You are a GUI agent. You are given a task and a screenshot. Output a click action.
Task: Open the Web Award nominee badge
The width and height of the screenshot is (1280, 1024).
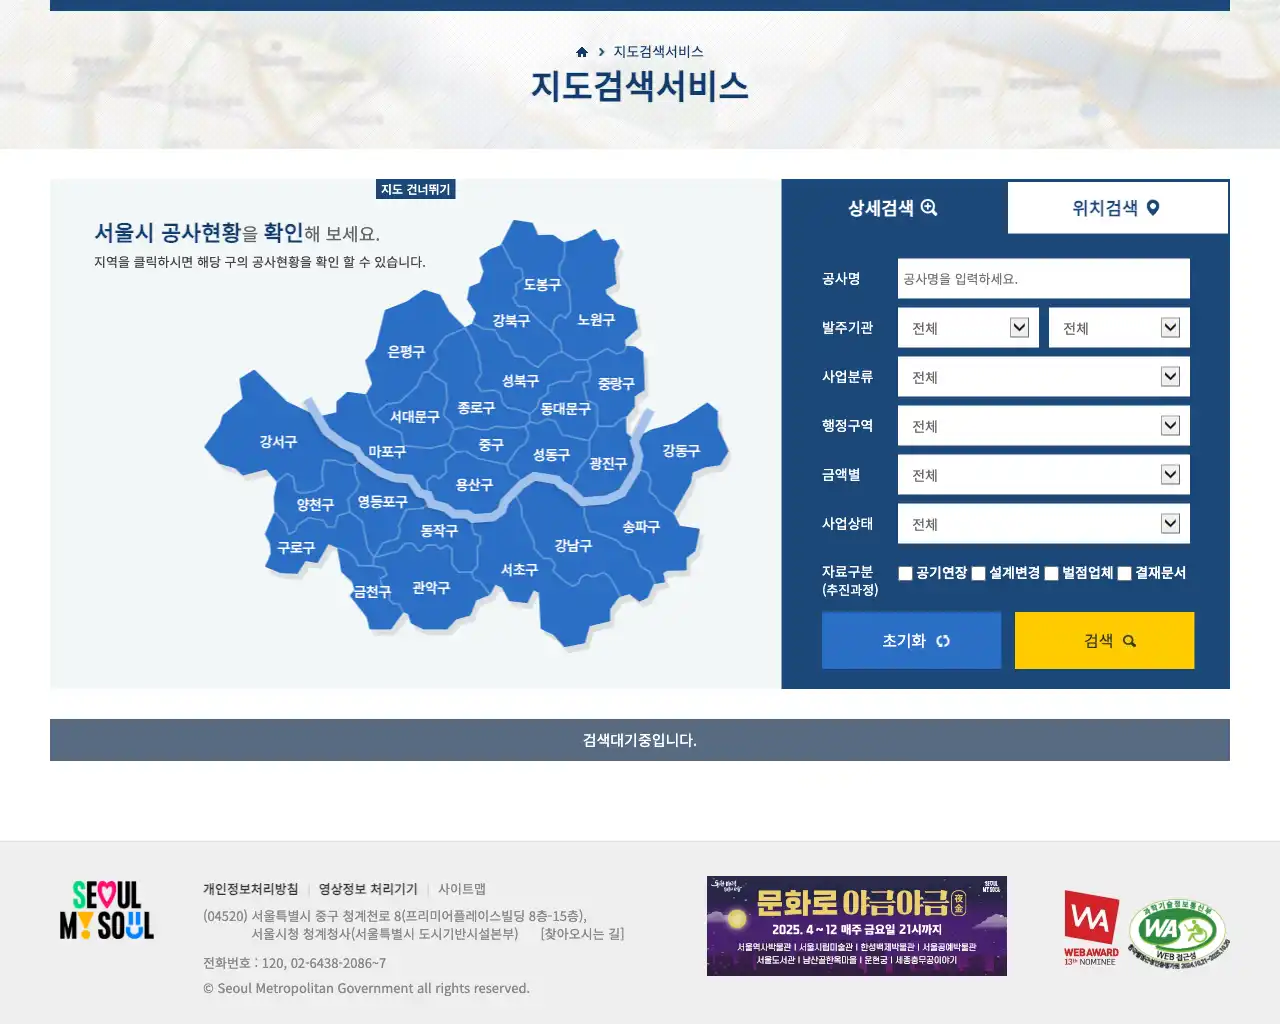tap(1091, 927)
